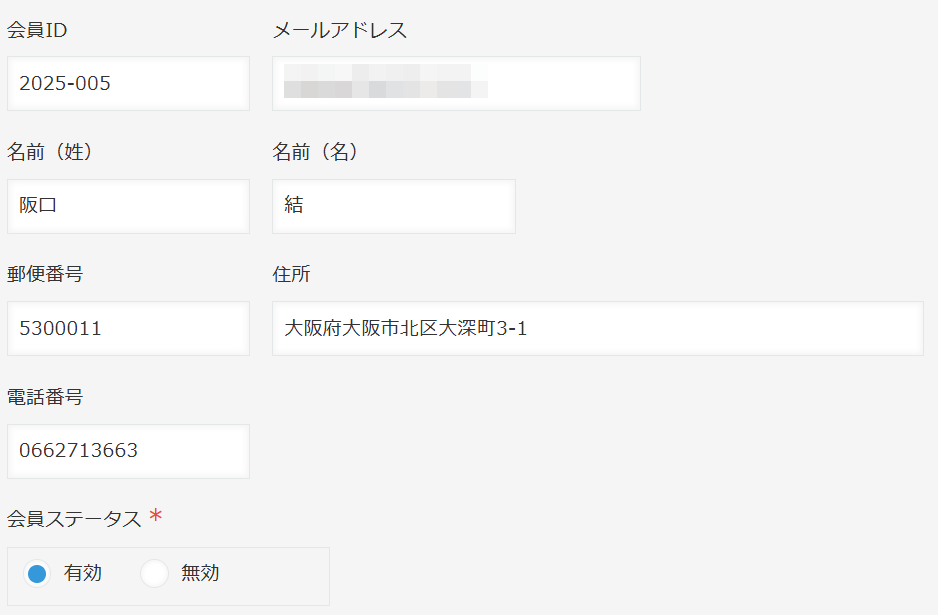Click the 会員ID field showing 2025-005
The width and height of the screenshot is (938, 615).
pos(128,84)
